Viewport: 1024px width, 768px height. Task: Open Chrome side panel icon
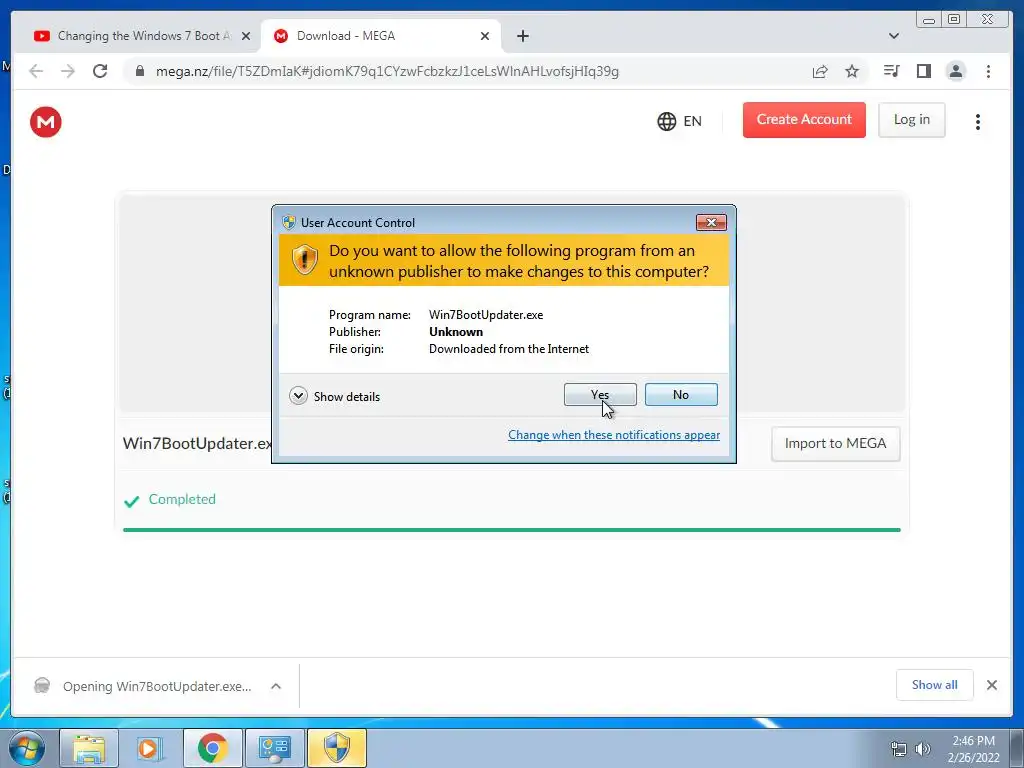(923, 71)
